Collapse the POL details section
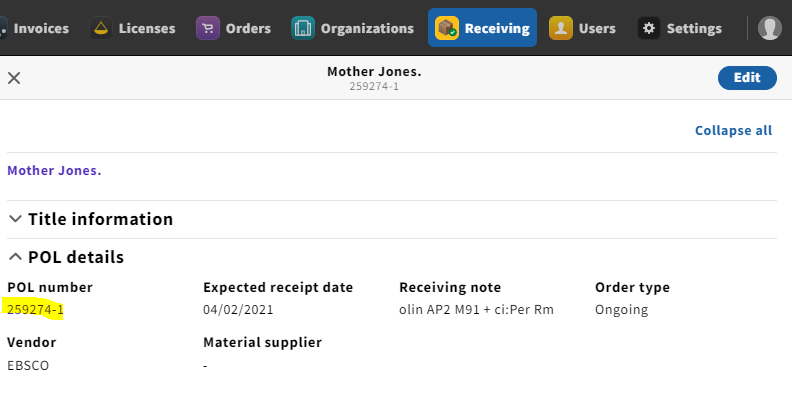This screenshot has height=394, width=792. [66, 257]
